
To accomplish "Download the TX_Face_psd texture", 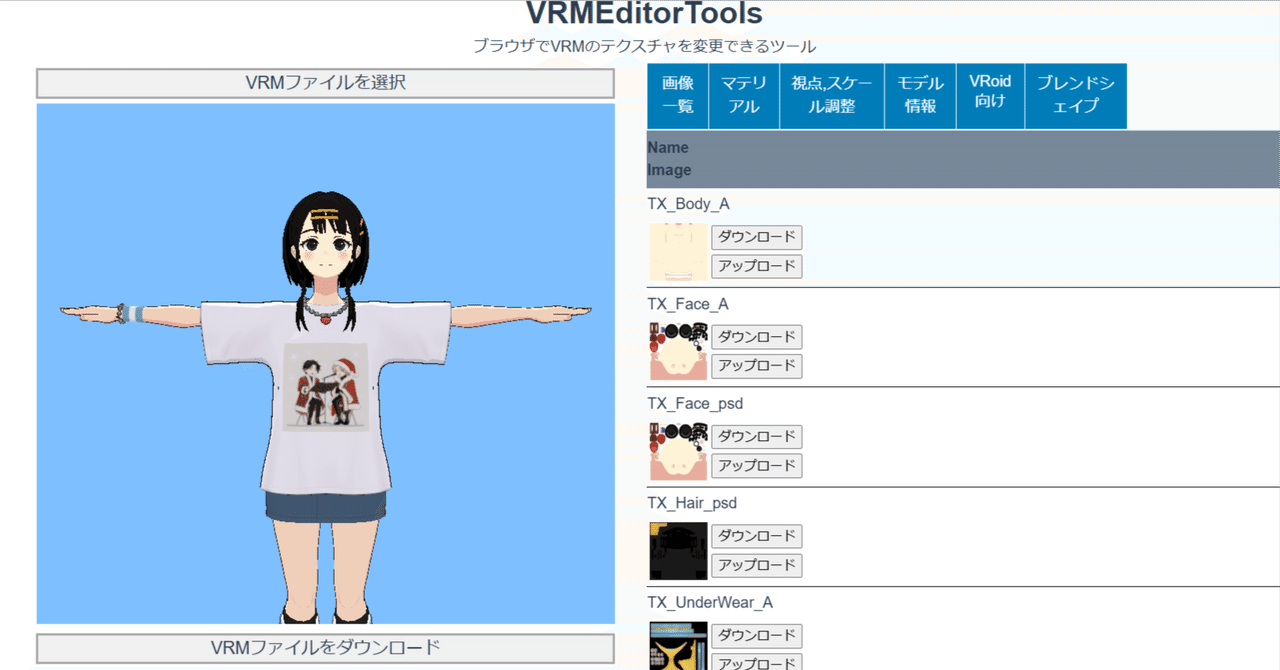I will click(756, 436).
